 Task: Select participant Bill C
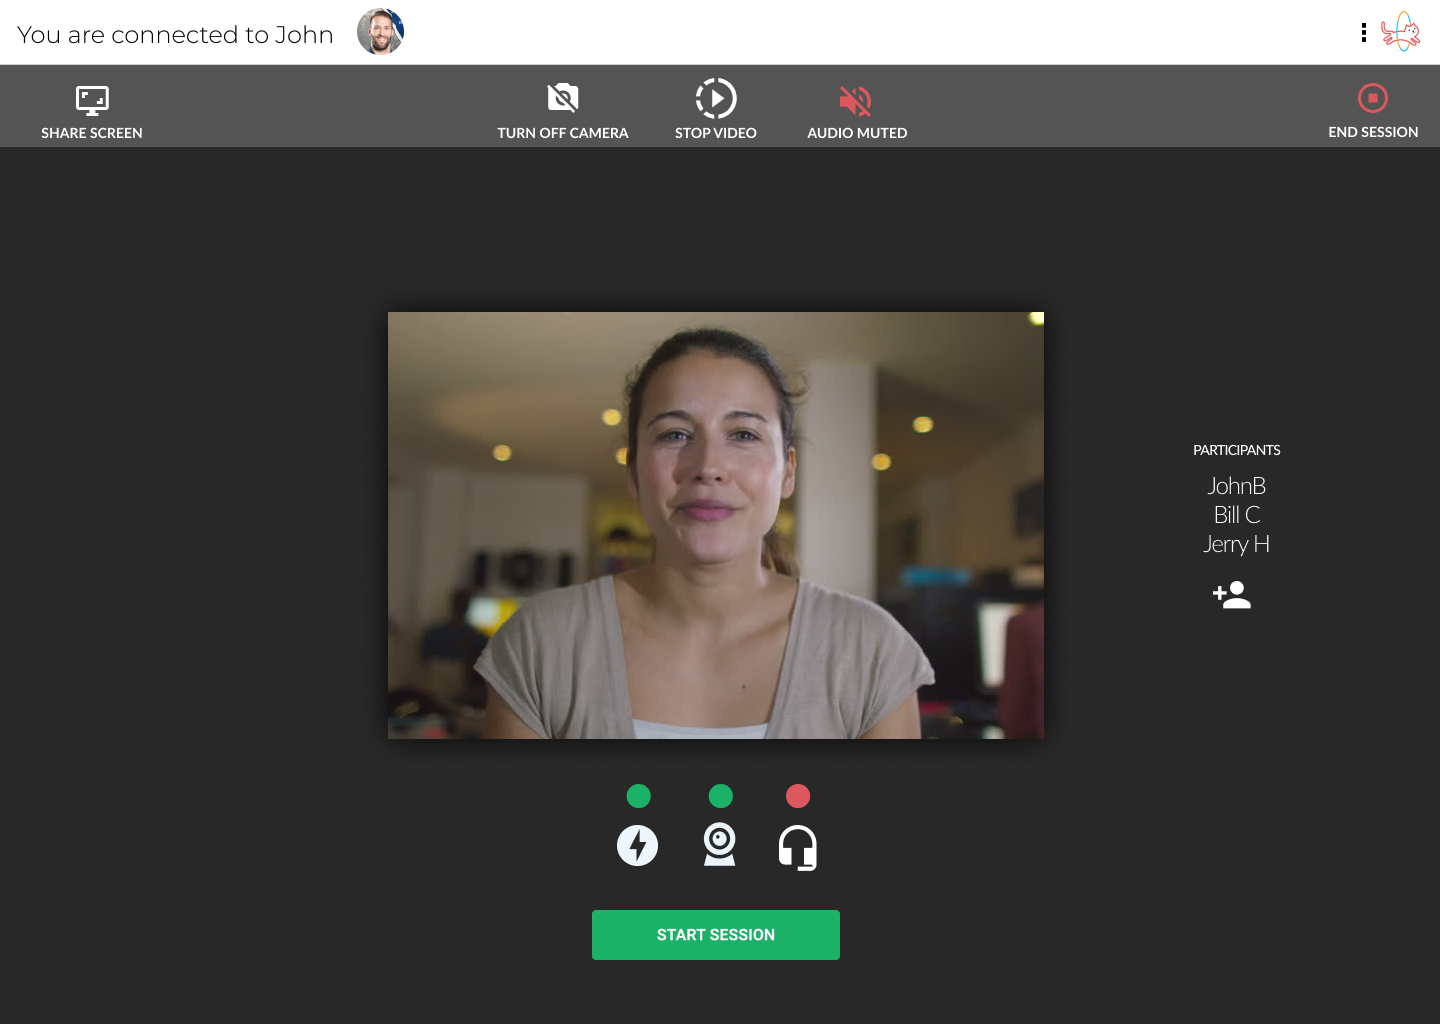coord(1237,515)
